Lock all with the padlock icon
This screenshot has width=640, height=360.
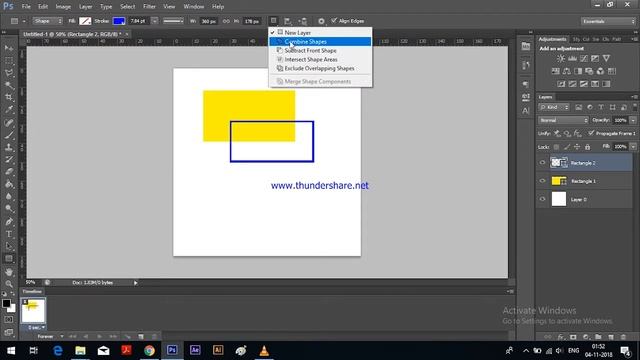point(587,147)
